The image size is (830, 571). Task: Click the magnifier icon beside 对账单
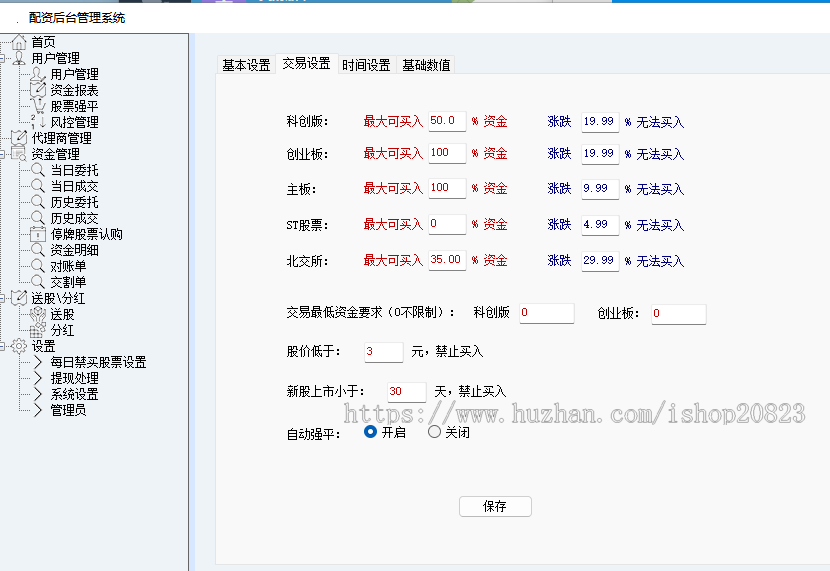pyautogui.click(x=38, y=266)
